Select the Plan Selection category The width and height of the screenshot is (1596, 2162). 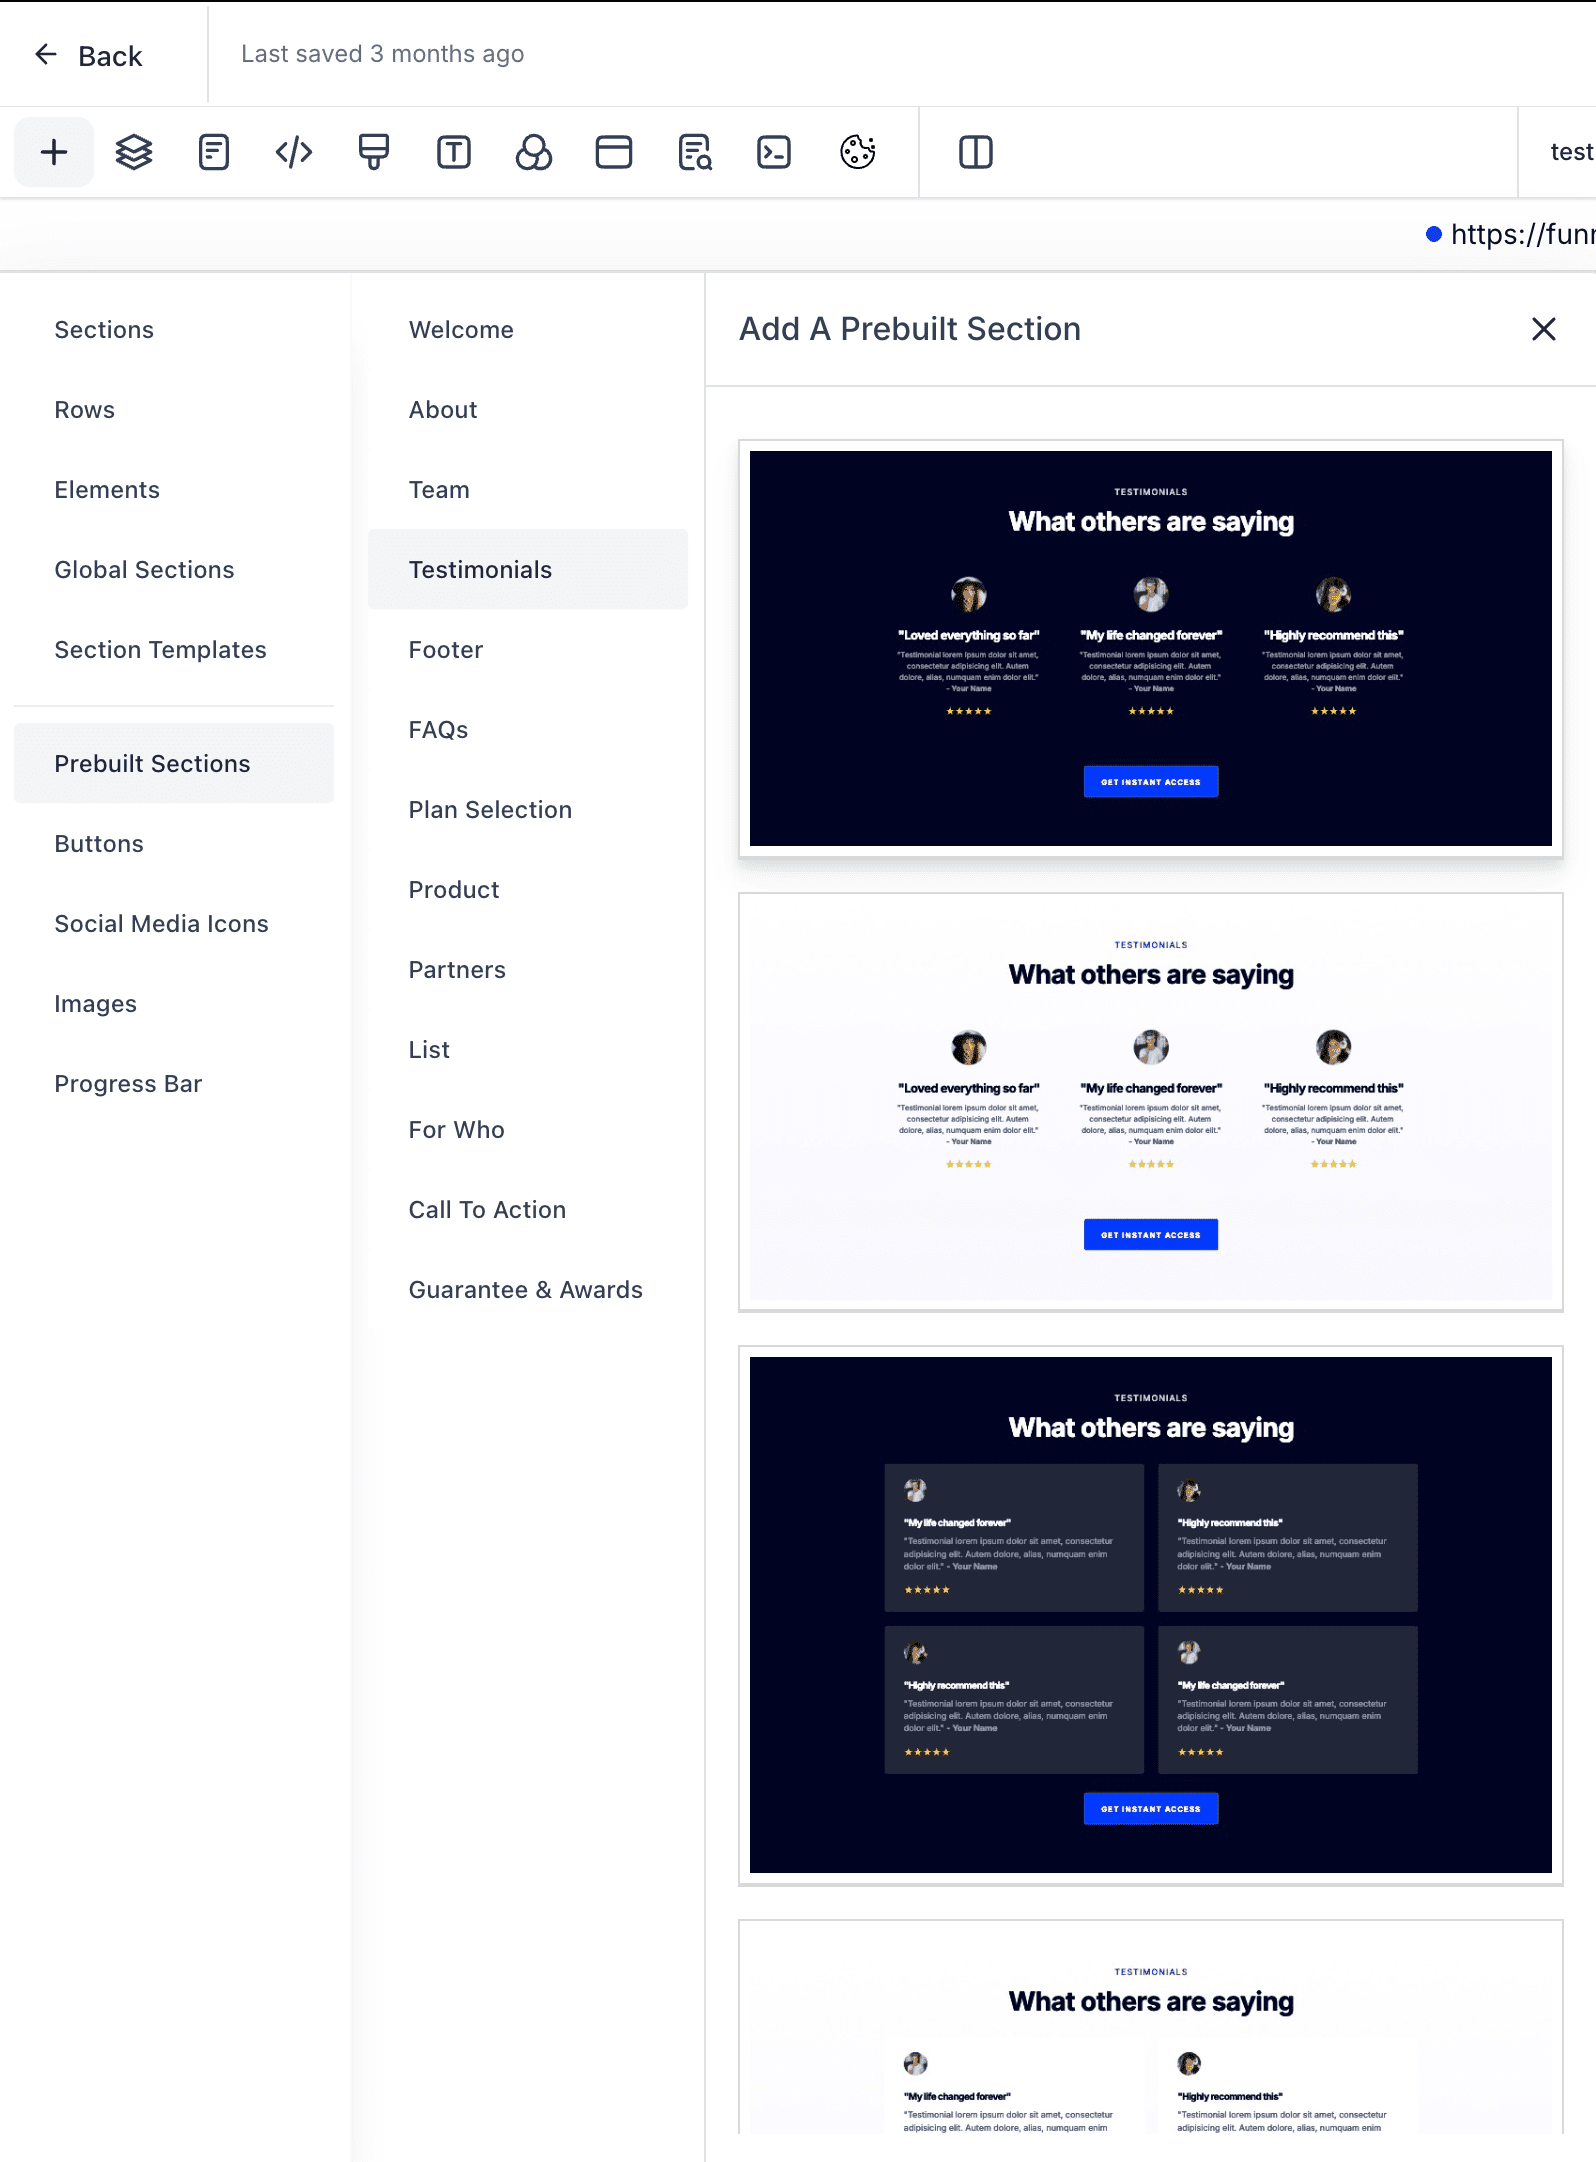point(528,810)
